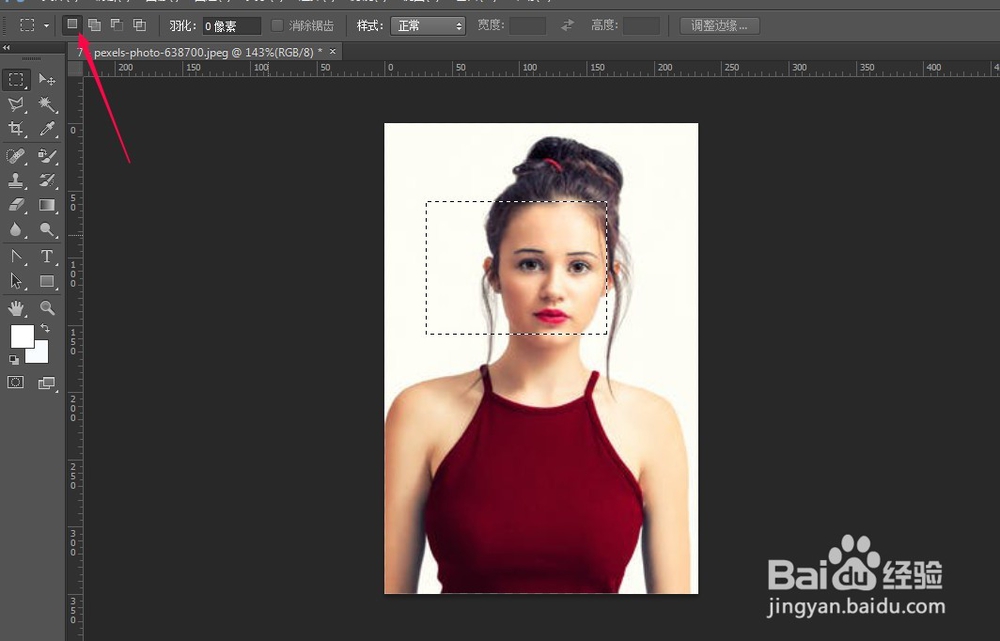Select the Color Replacement brush tool
1000x641 pixels.
(47, 156)
